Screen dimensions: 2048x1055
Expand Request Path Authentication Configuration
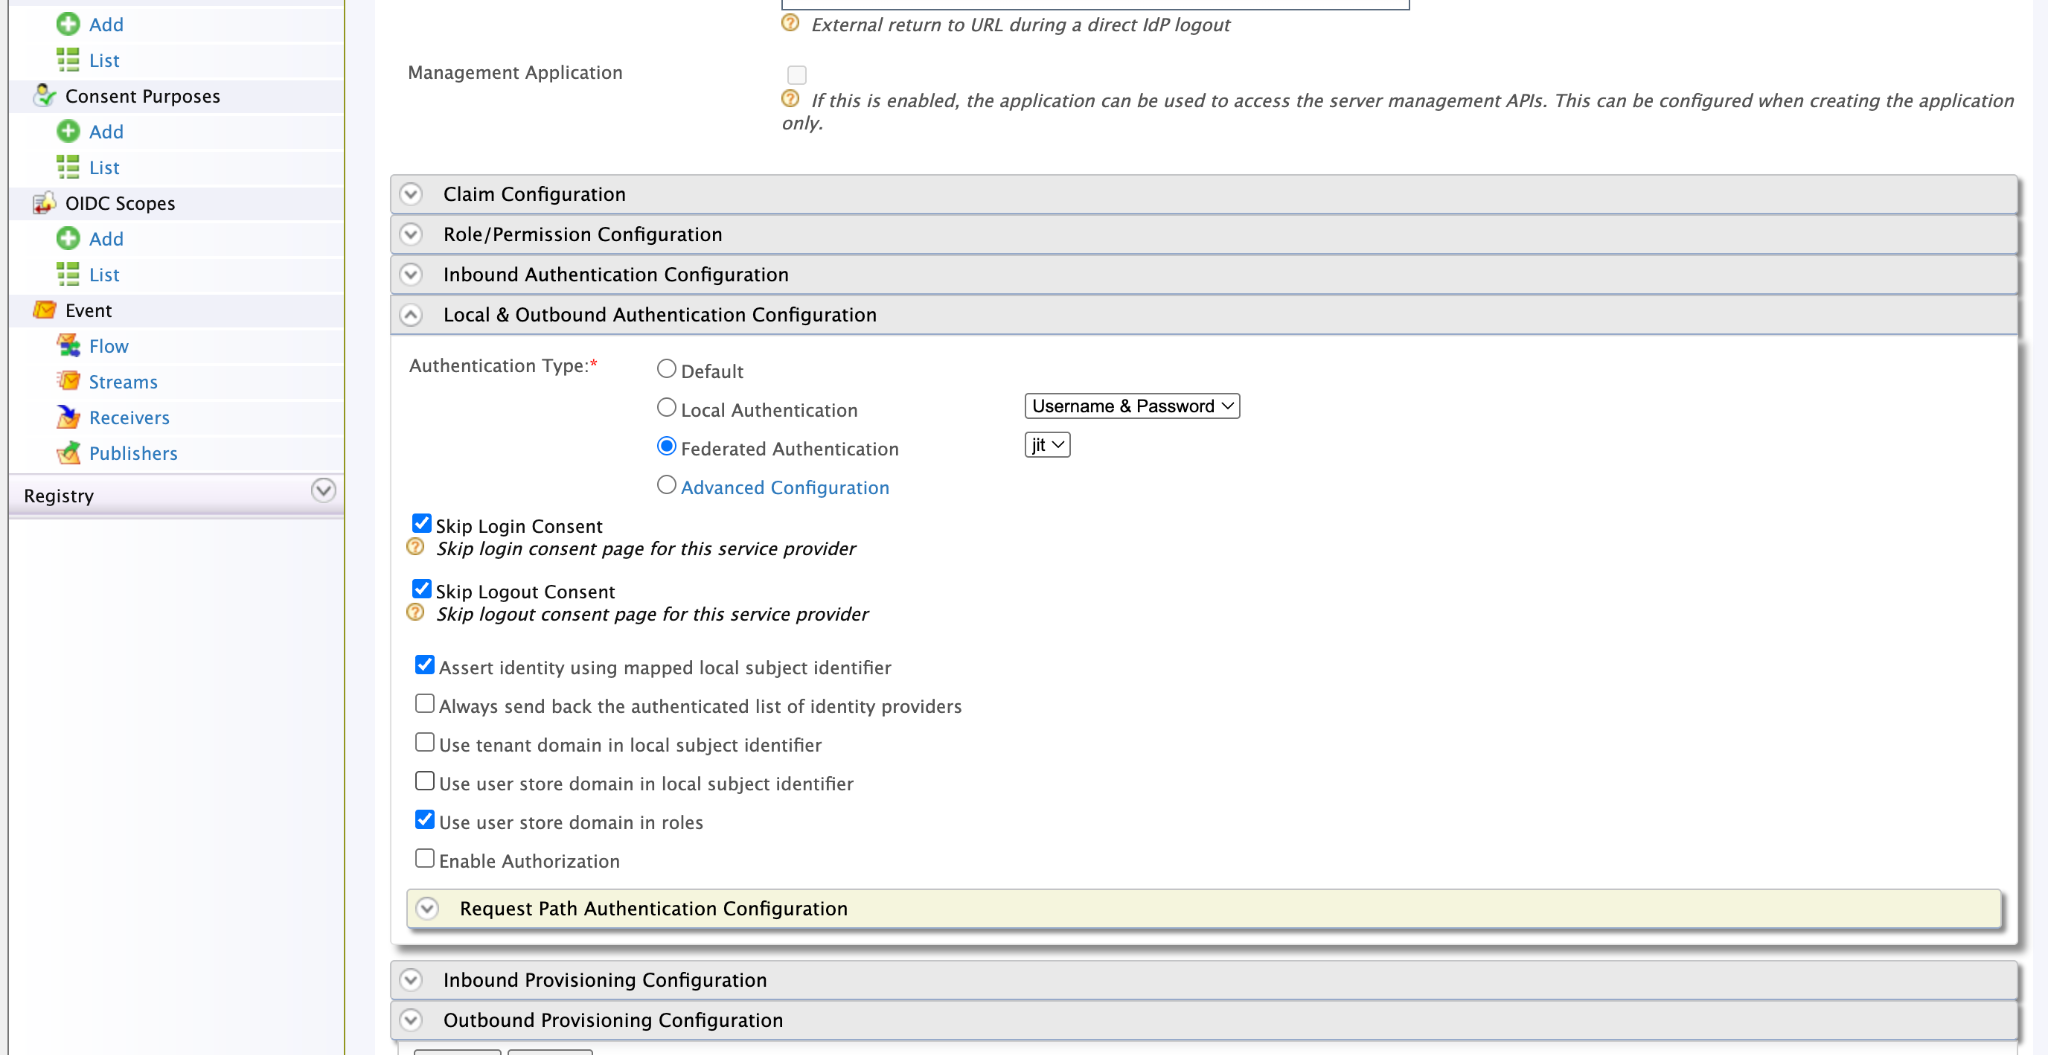(1204, 909)
